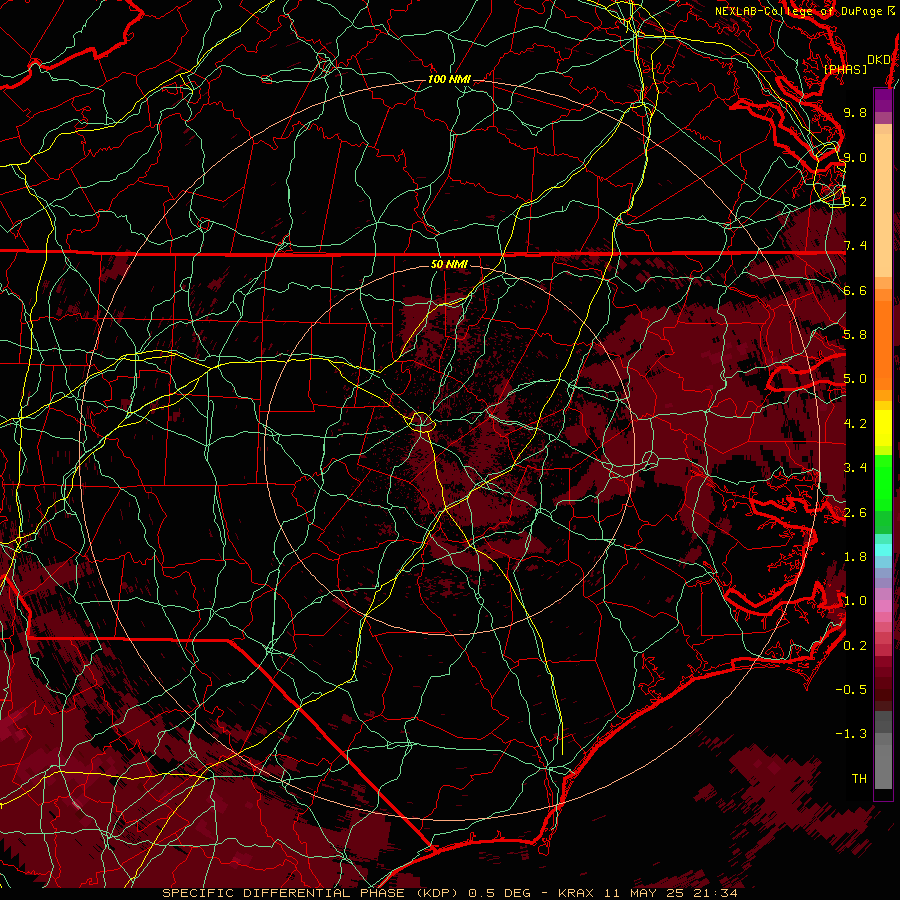Image resolution: width=900 pixels, height=900 pixels.
Task: Click the 50 NMI range ring label
Action: pyautogui.click(x=449, y=264)
